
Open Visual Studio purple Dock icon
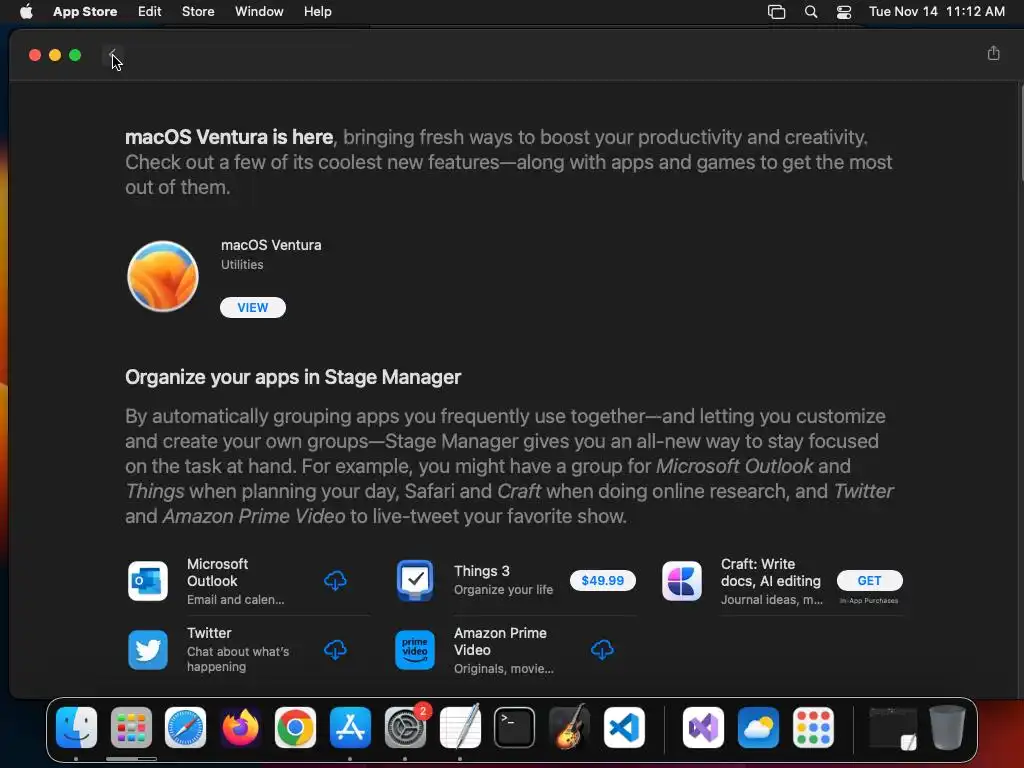(703, 727)
